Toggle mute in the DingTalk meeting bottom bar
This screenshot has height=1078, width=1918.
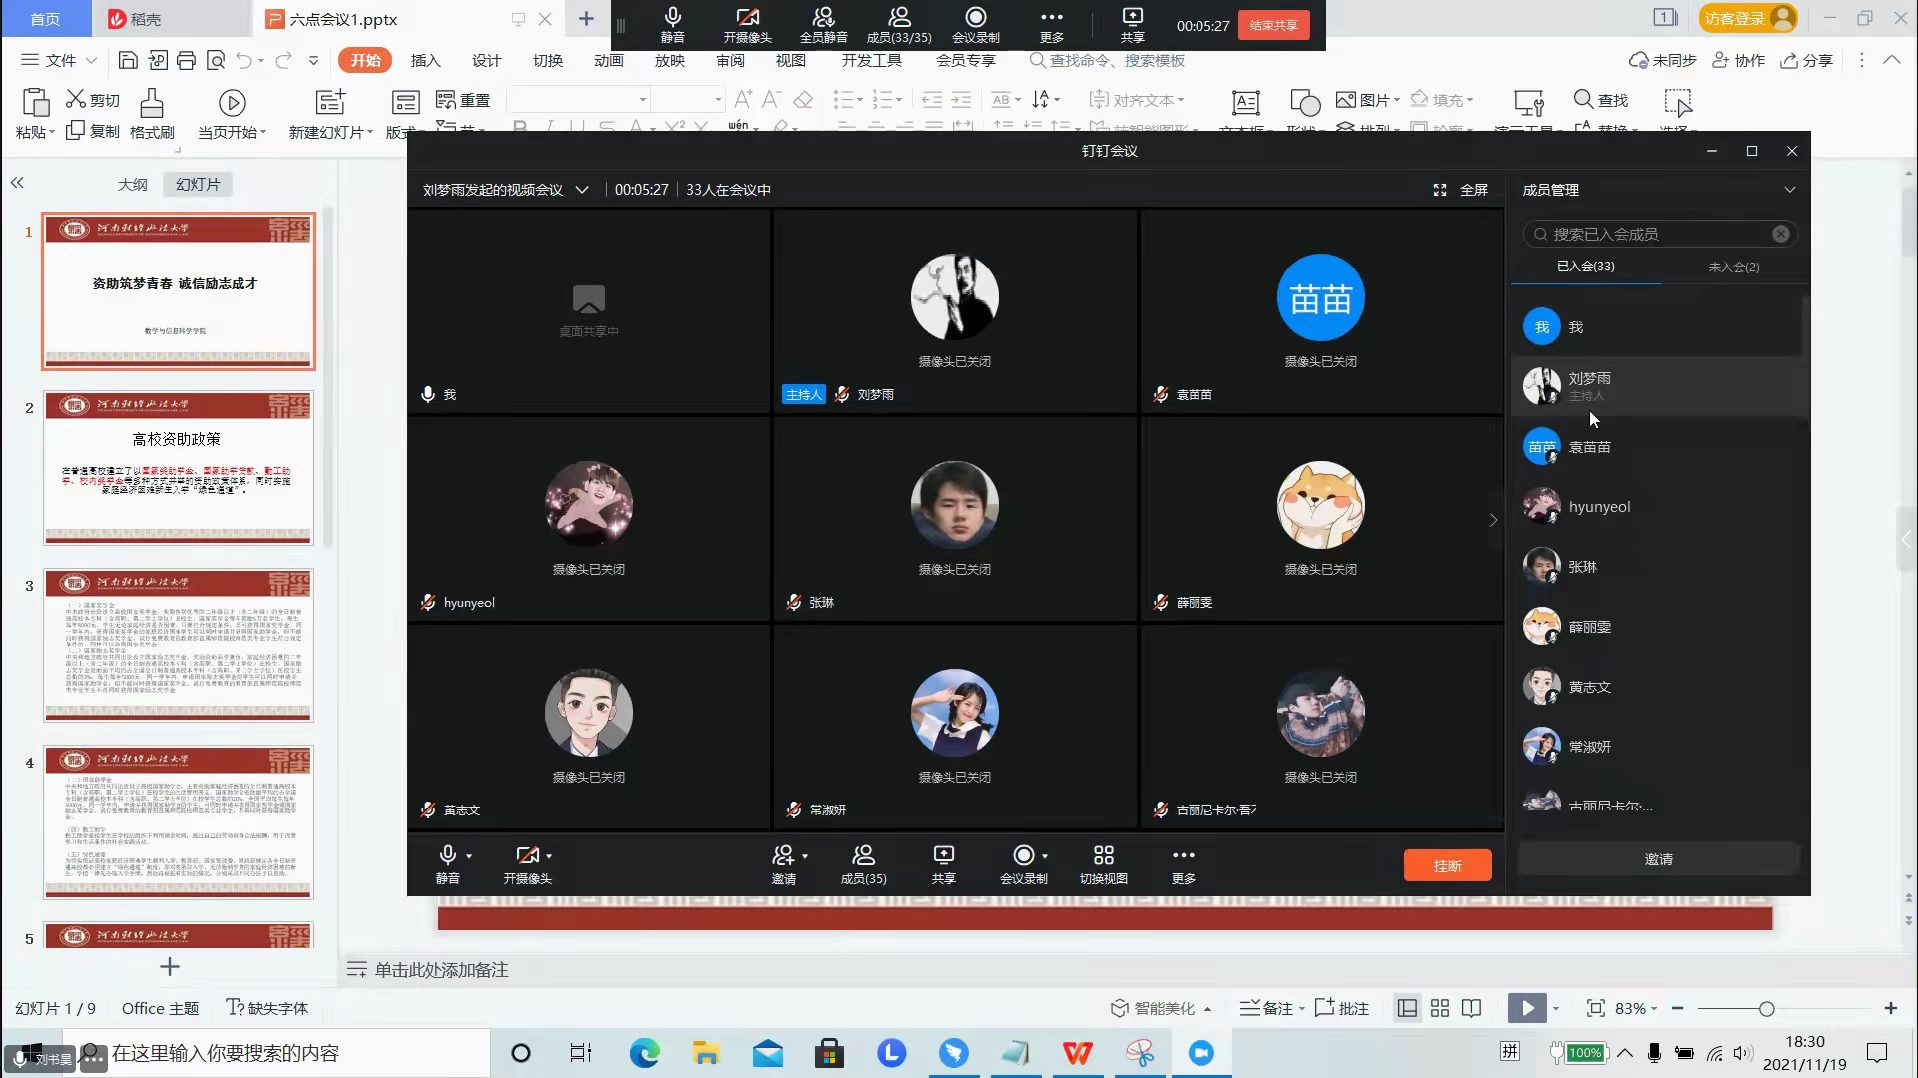(x=447, y=864)
